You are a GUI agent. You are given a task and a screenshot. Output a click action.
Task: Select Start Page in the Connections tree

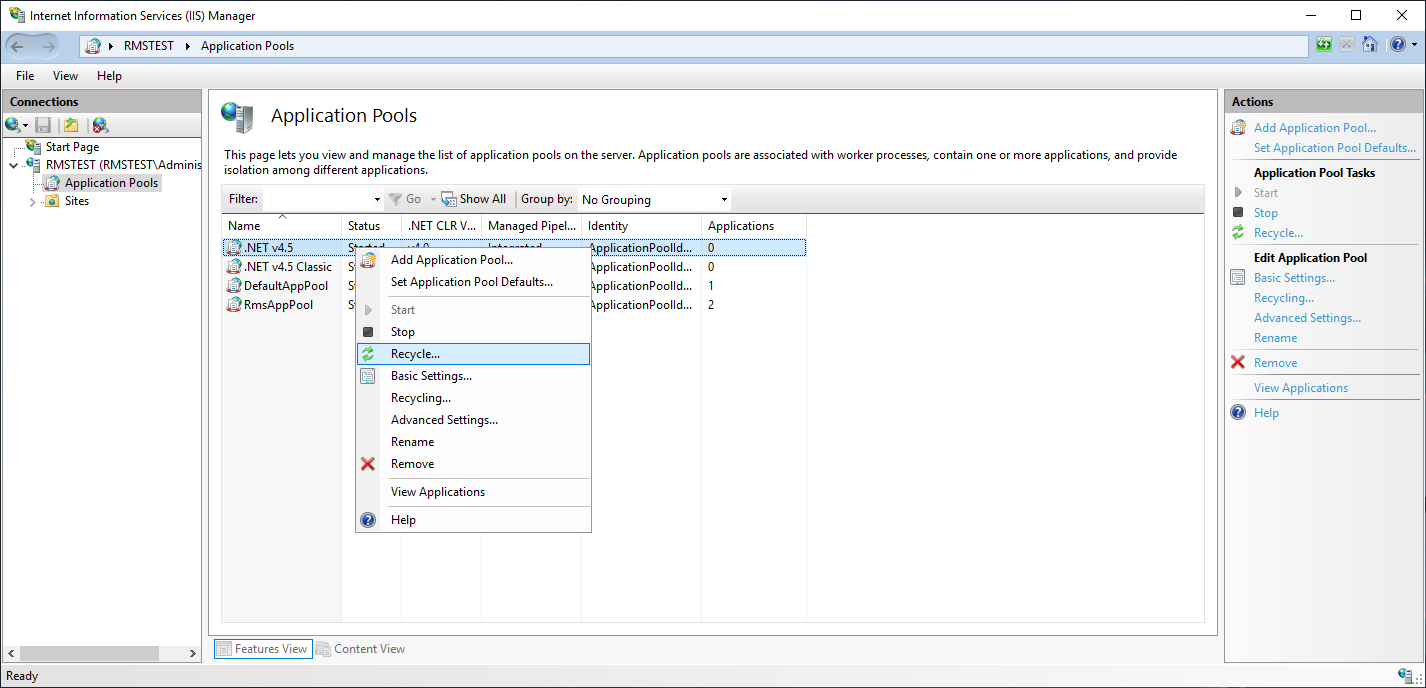click(x=72, y=147)
